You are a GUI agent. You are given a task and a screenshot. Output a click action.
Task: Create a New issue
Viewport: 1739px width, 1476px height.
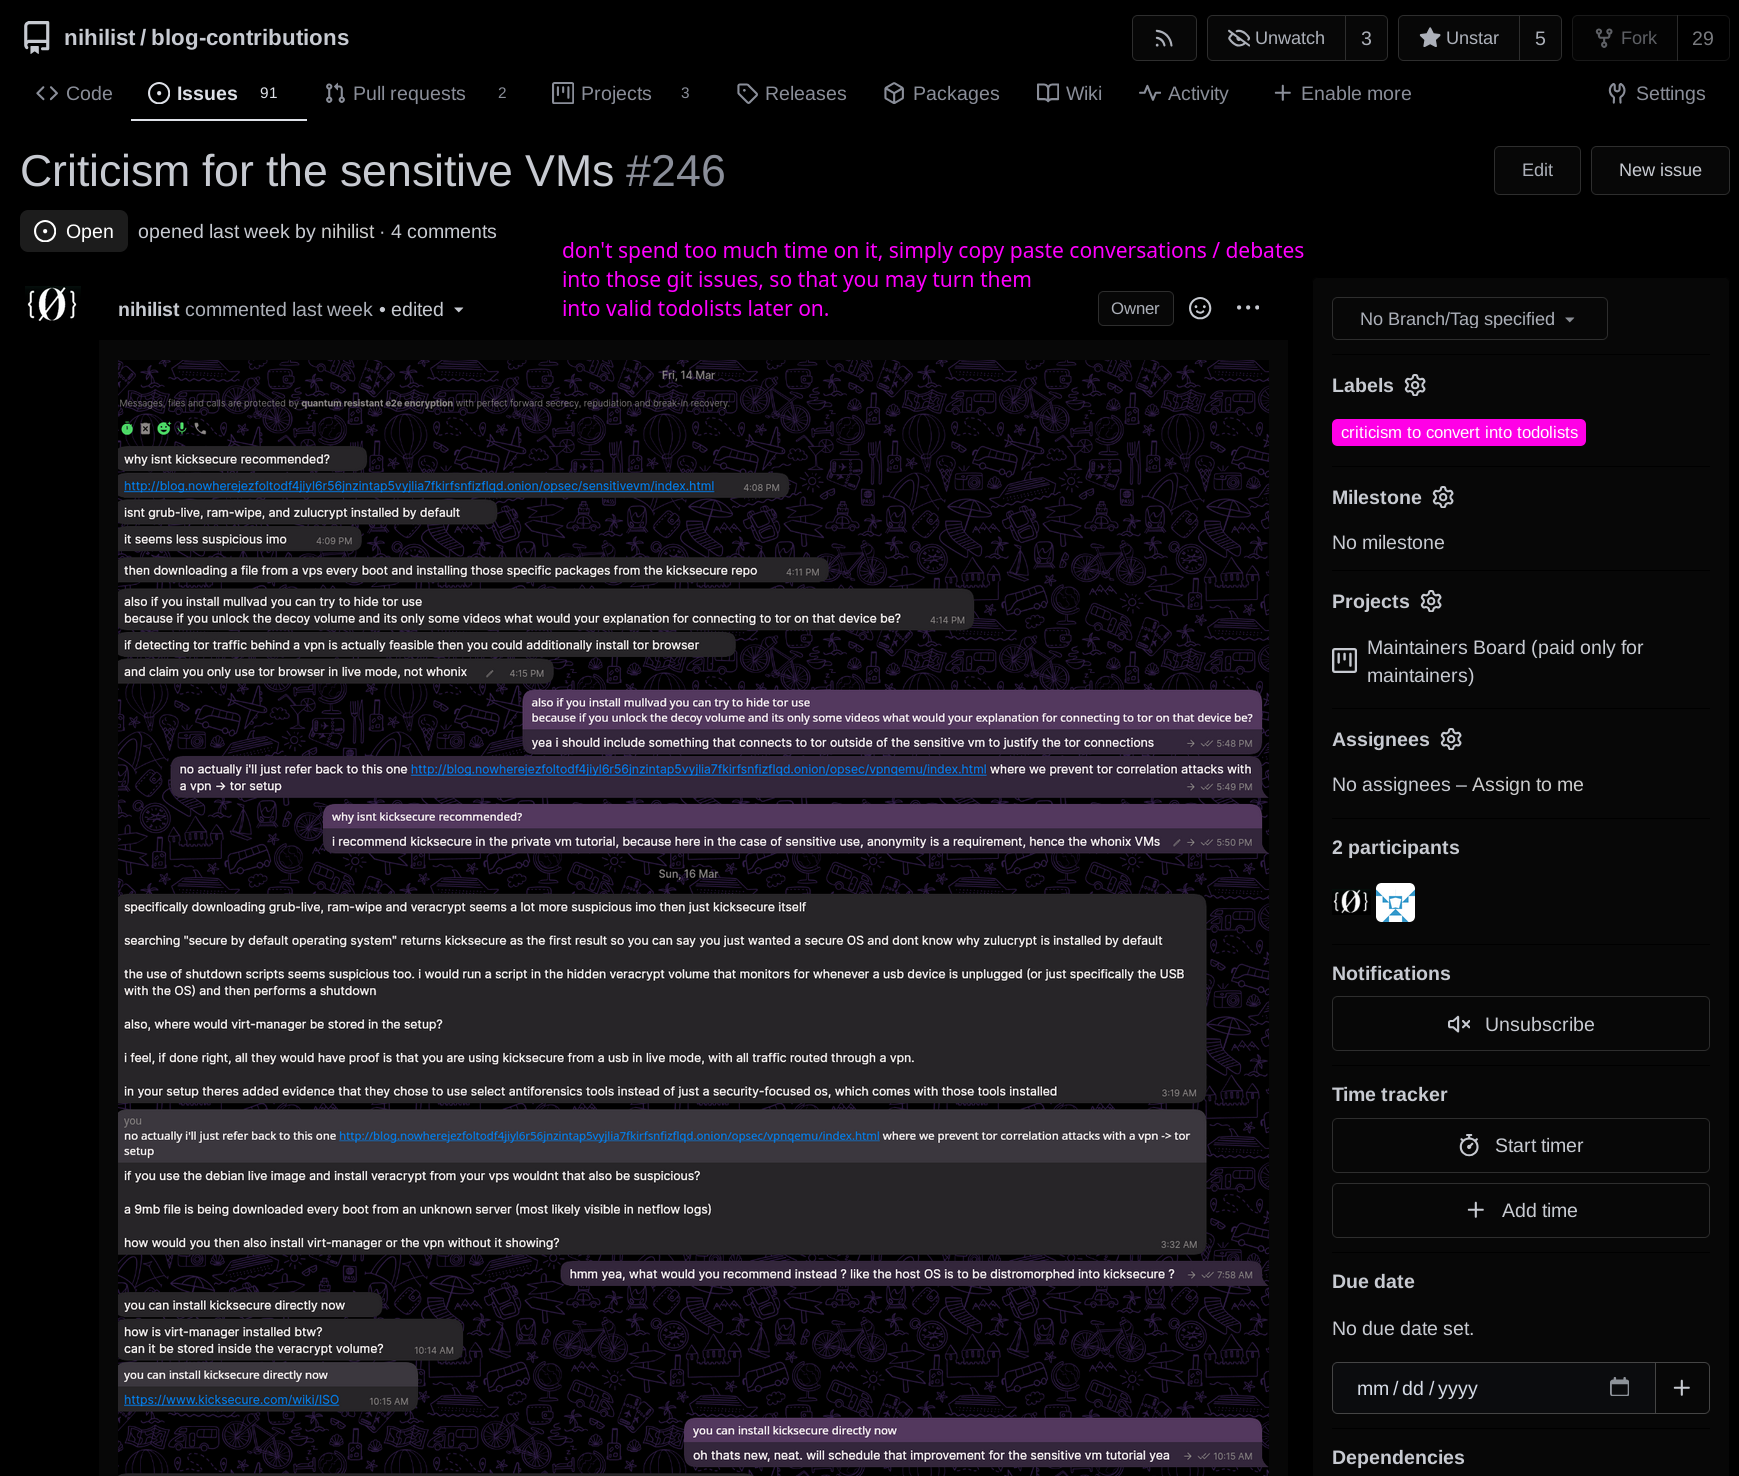pos(1660,170)
